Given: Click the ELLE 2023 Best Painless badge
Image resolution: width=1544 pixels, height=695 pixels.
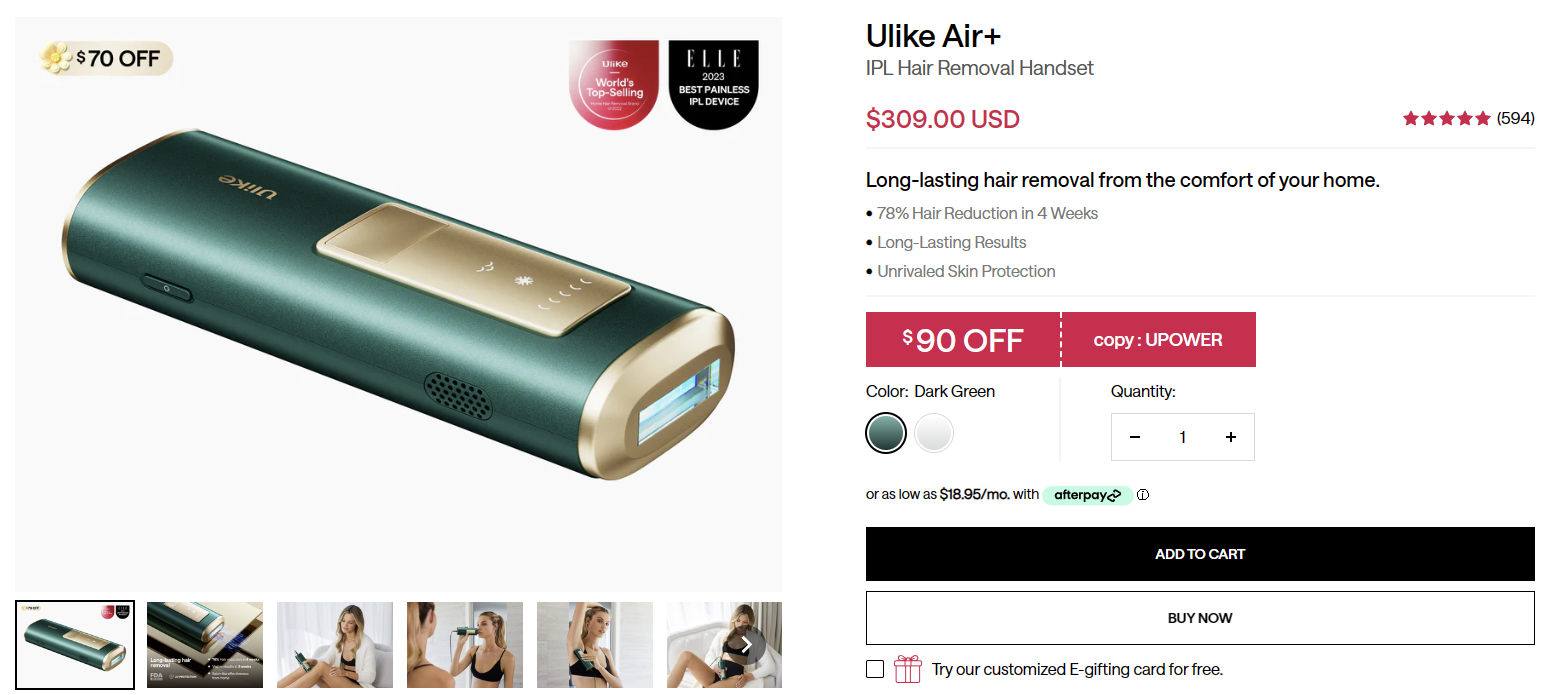Looking at the screenshot, I should pos(713,86).
